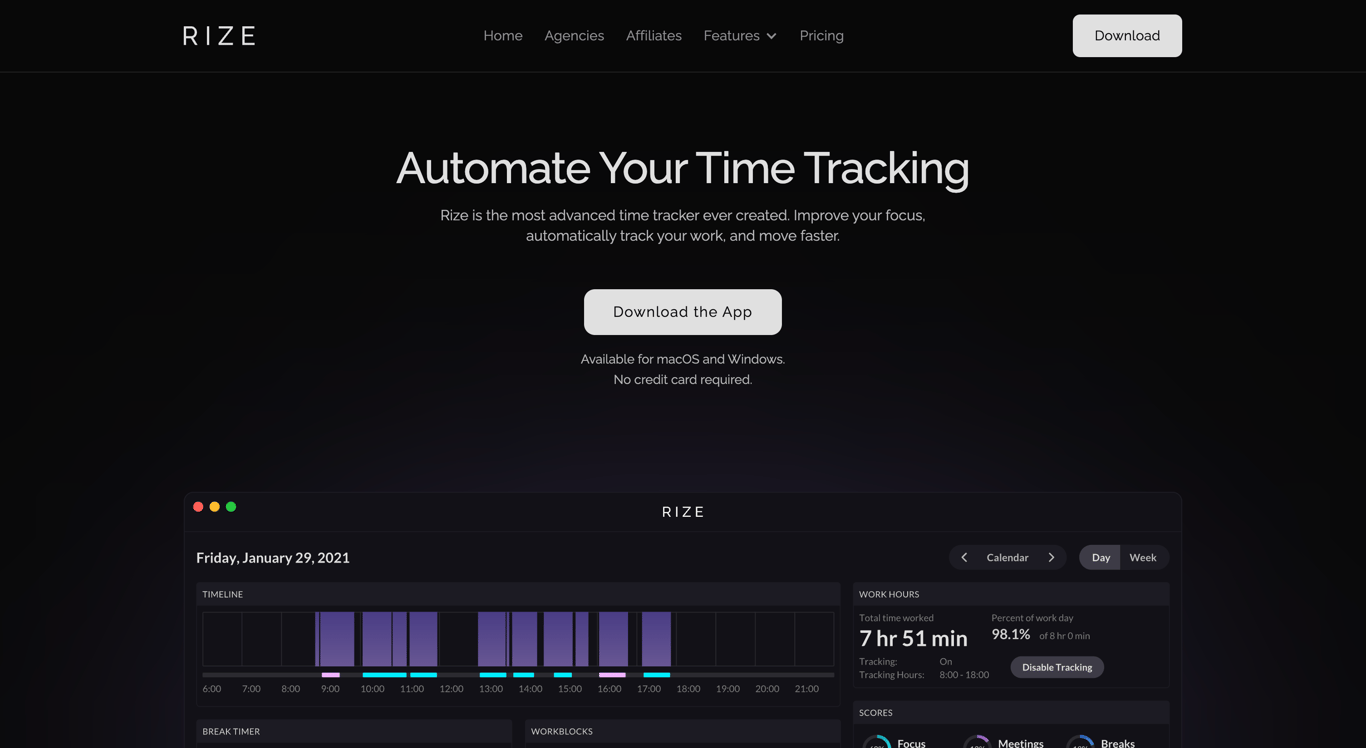Go to the next day using the right chevron
The image size is (1366, 748).
pyautogui.click(x=1052, y=557)
